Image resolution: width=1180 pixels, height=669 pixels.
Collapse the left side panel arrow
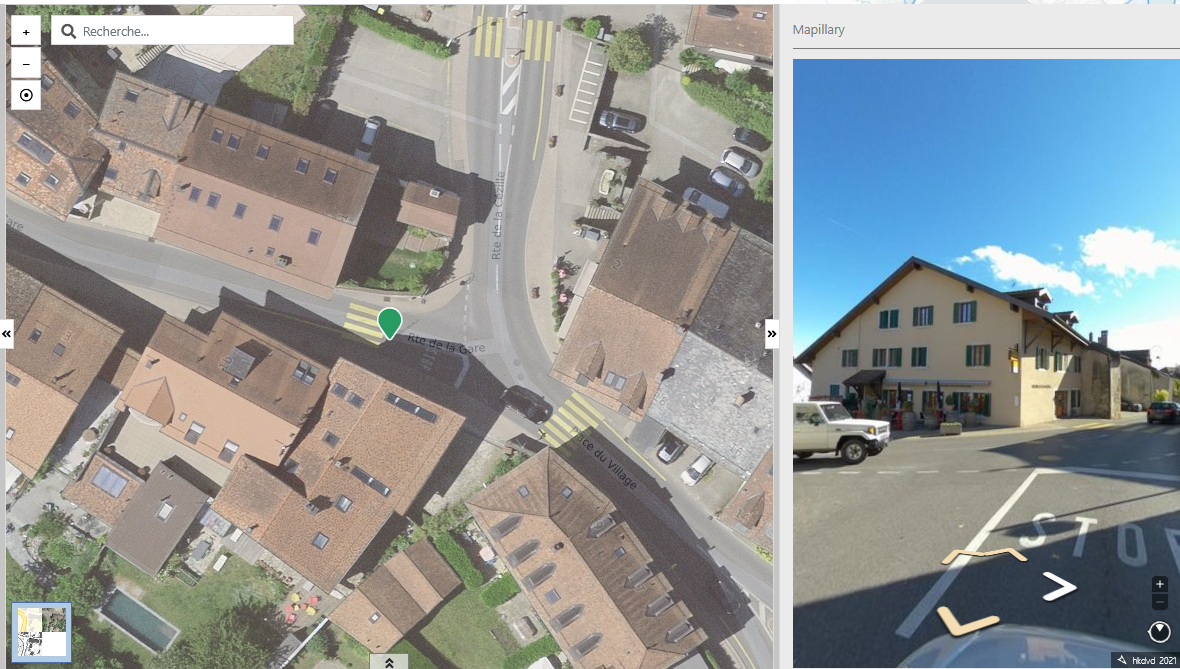[x=7, y=333]
